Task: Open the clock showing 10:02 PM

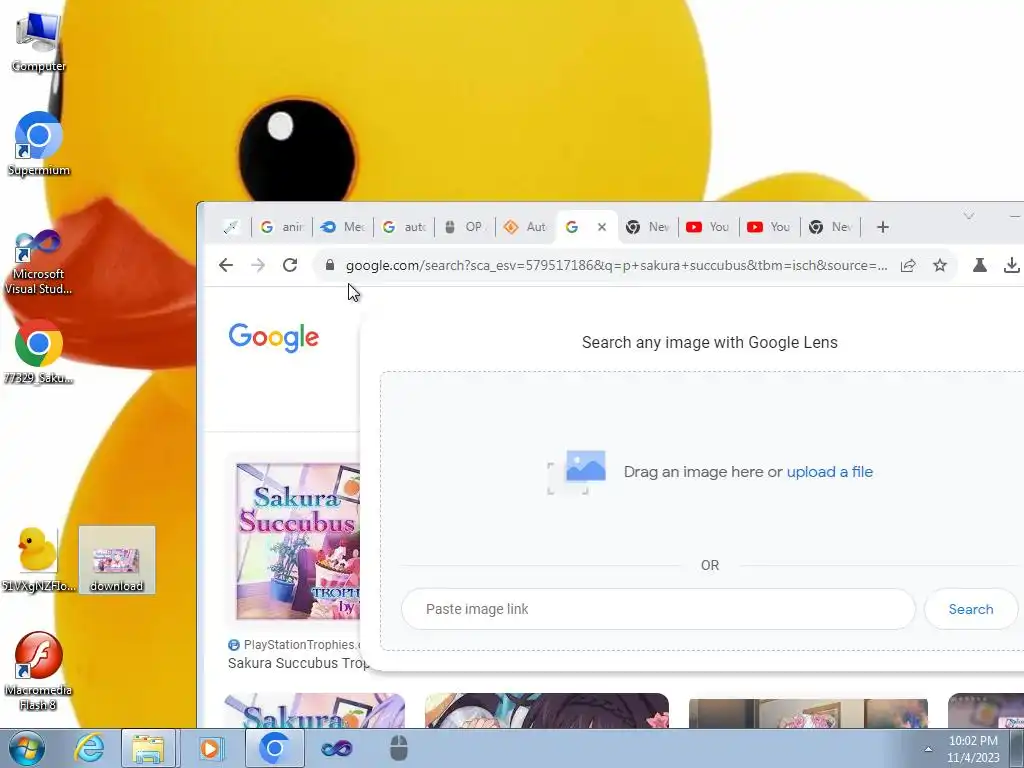Action: (x=973, y=749)
